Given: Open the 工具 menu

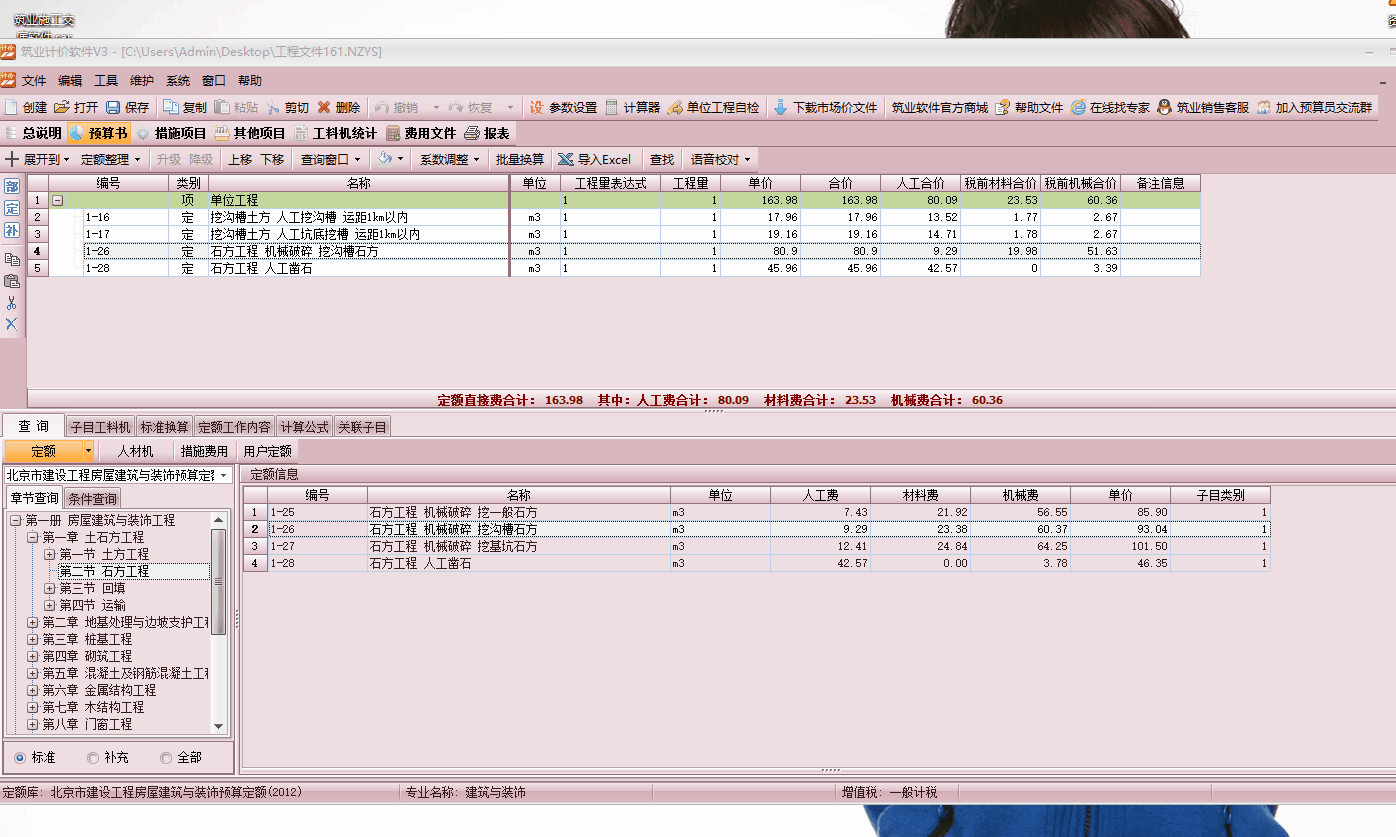Looking at the screenshot, I should 106,81.
